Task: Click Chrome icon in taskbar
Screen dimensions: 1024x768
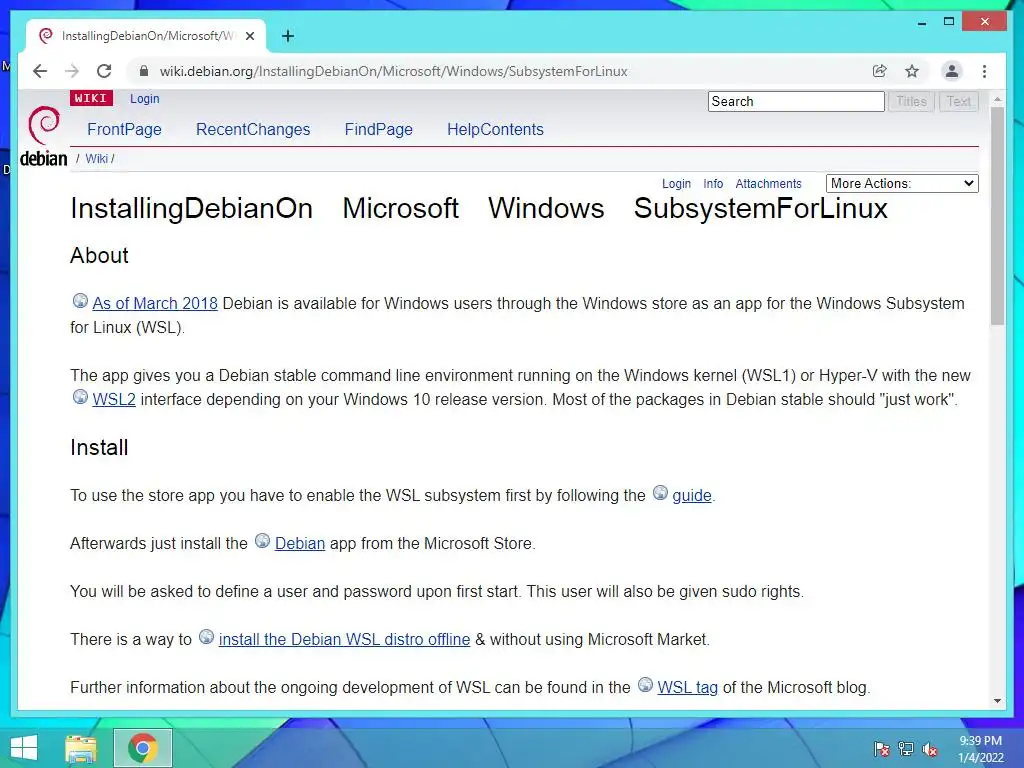Action: point(142,748)
